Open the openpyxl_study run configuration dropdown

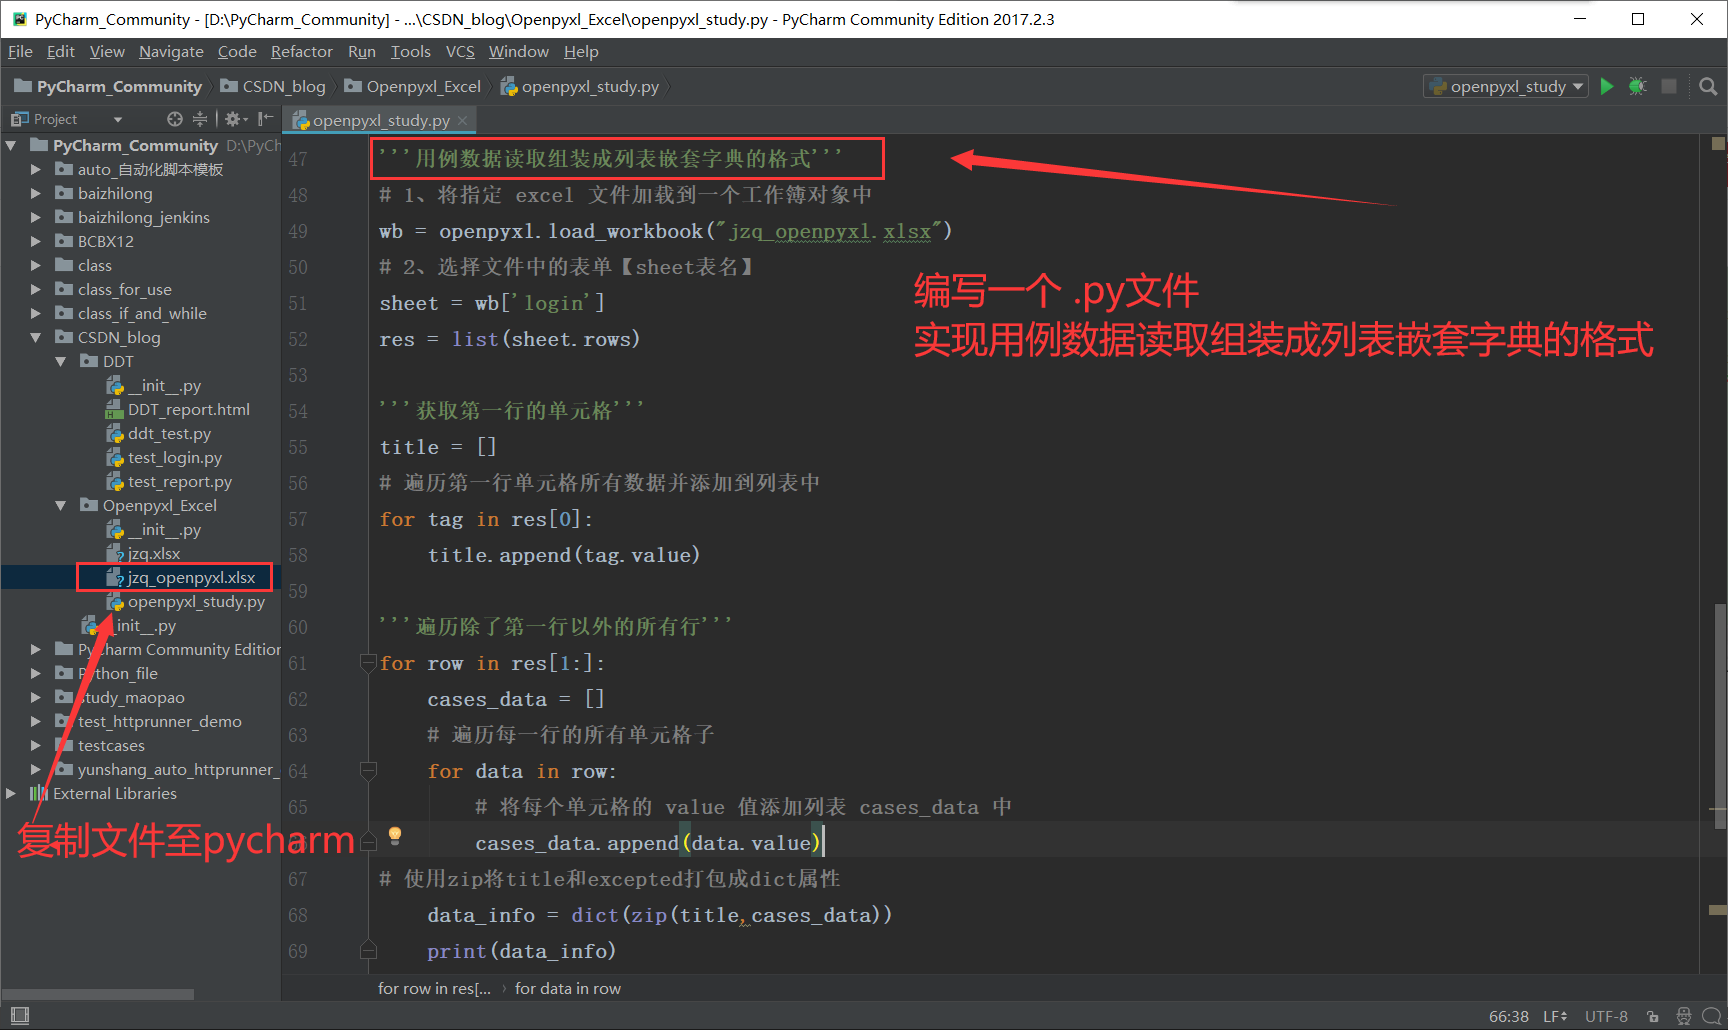click(x=1580, y=86)
